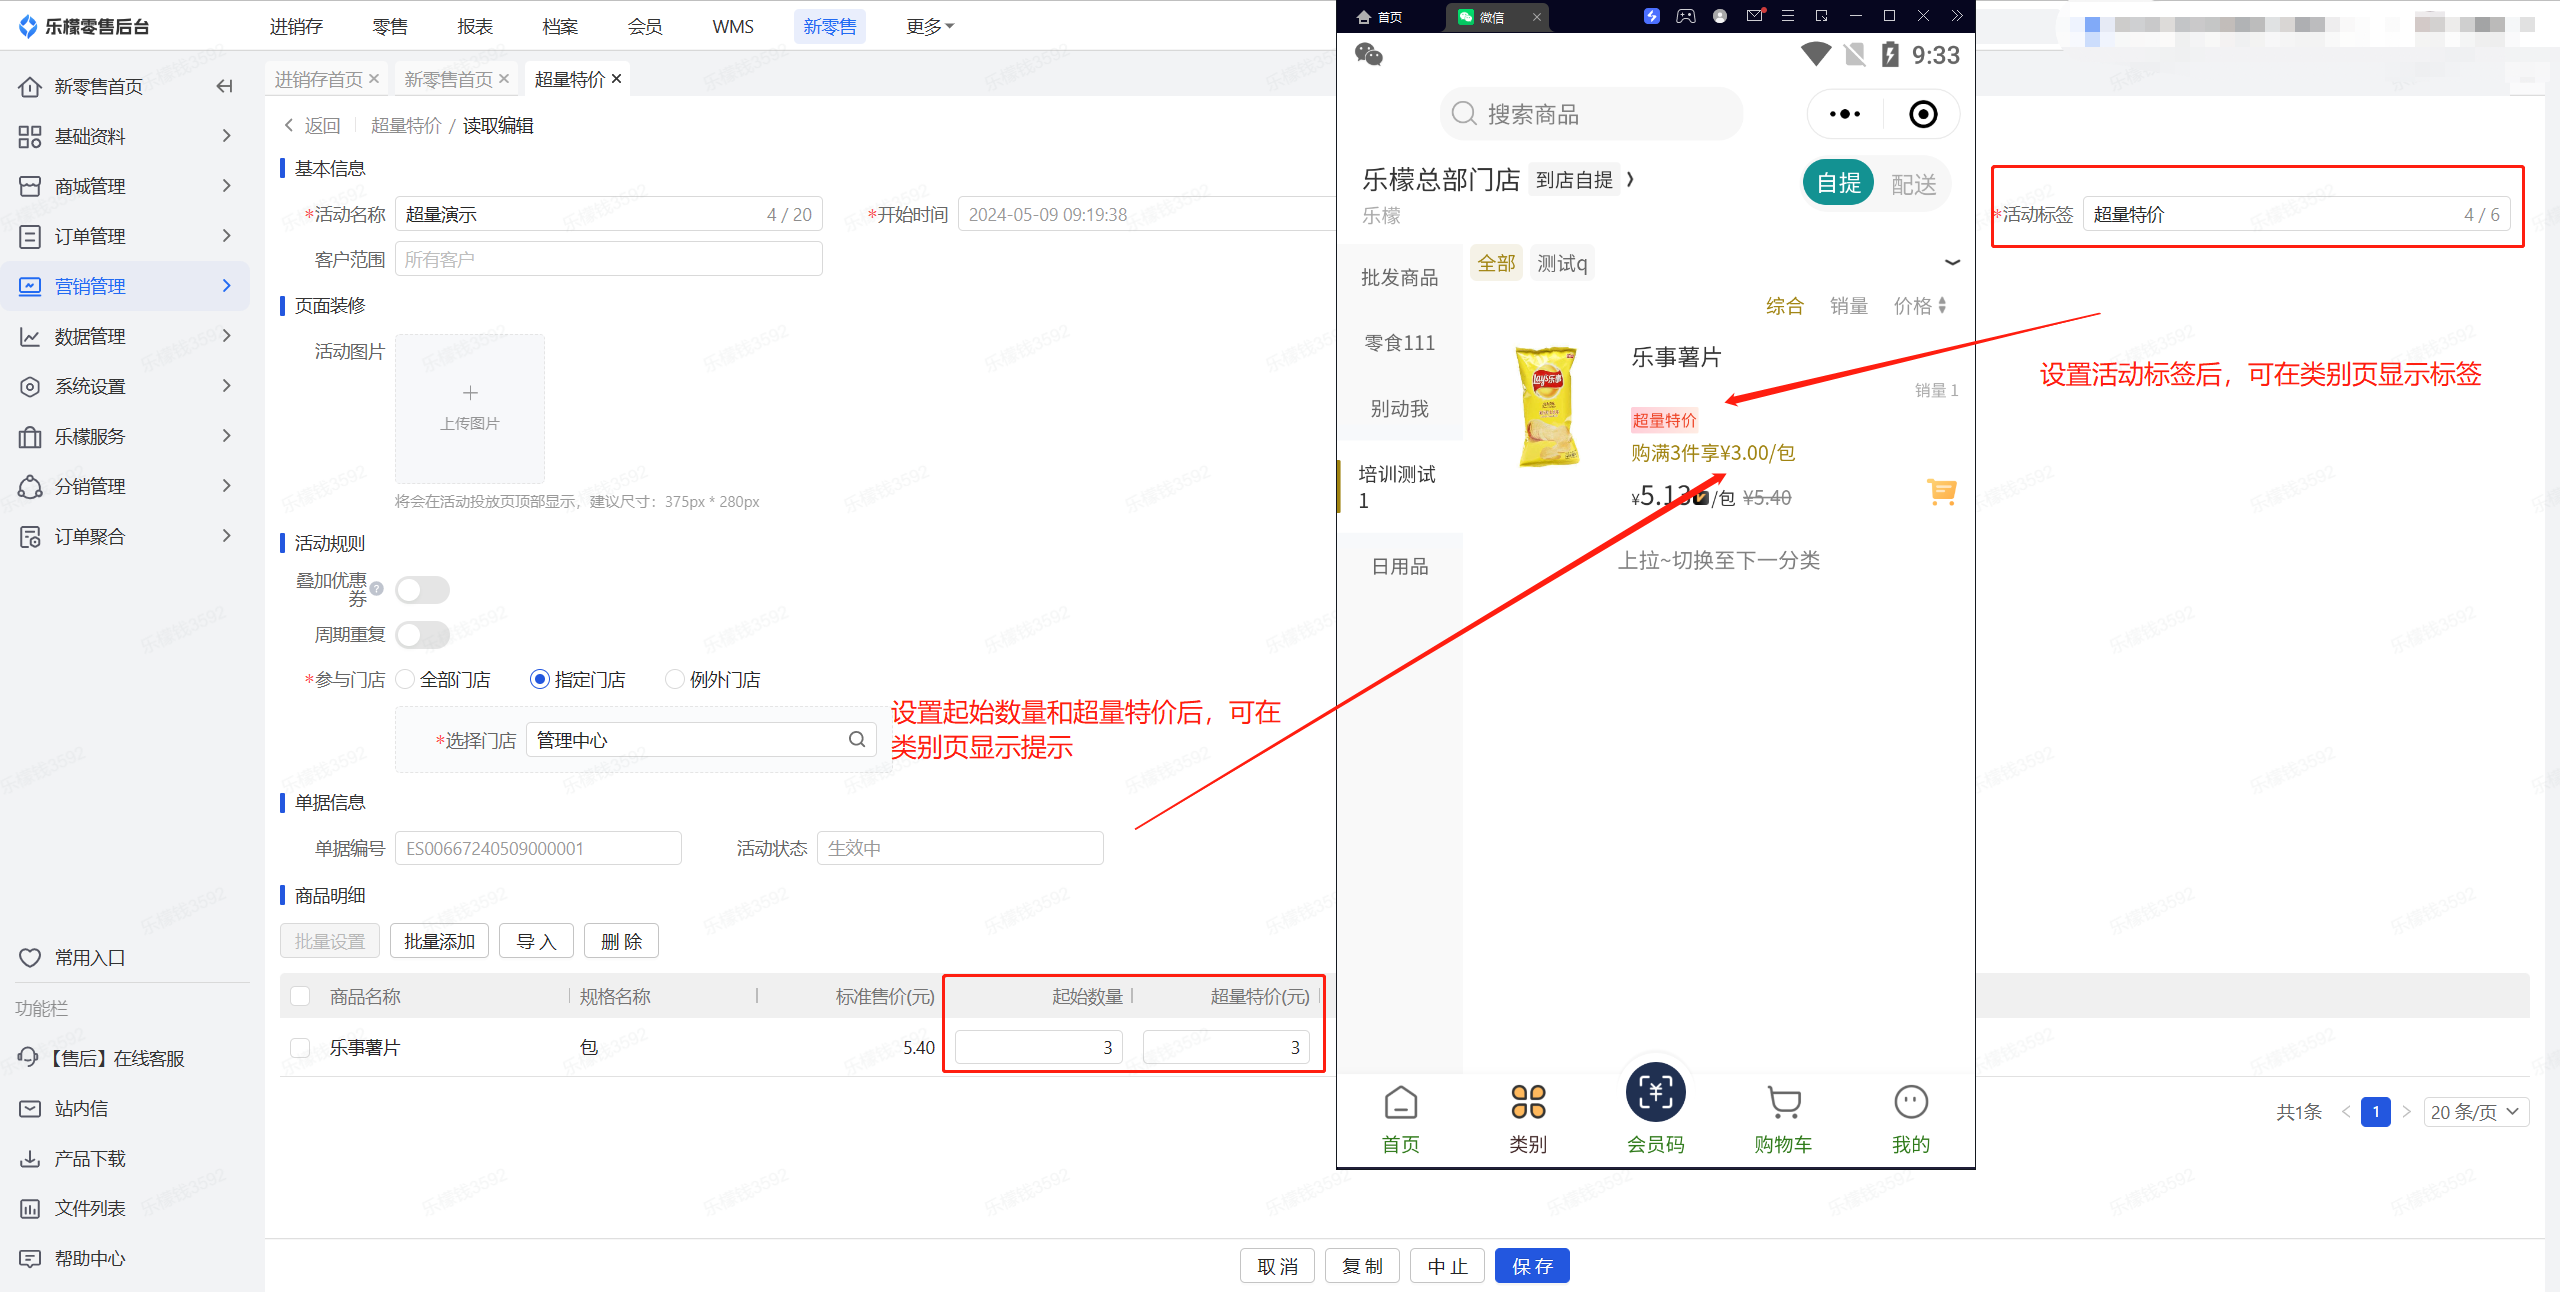The width and height of the screenshot is (2560, 1292).
Task: Click the gamepad icon in emulator title bar
Action: tap(1686, 16)
